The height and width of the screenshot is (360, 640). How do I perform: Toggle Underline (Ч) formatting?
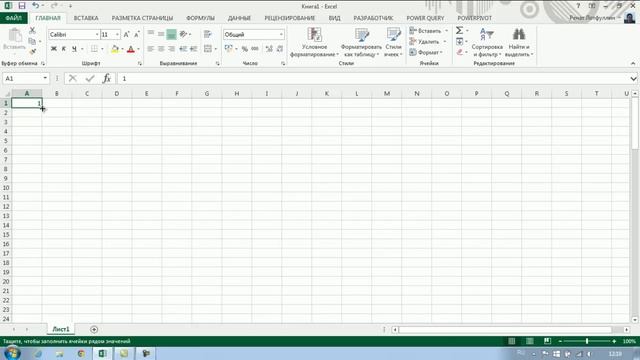pos(74,49)
